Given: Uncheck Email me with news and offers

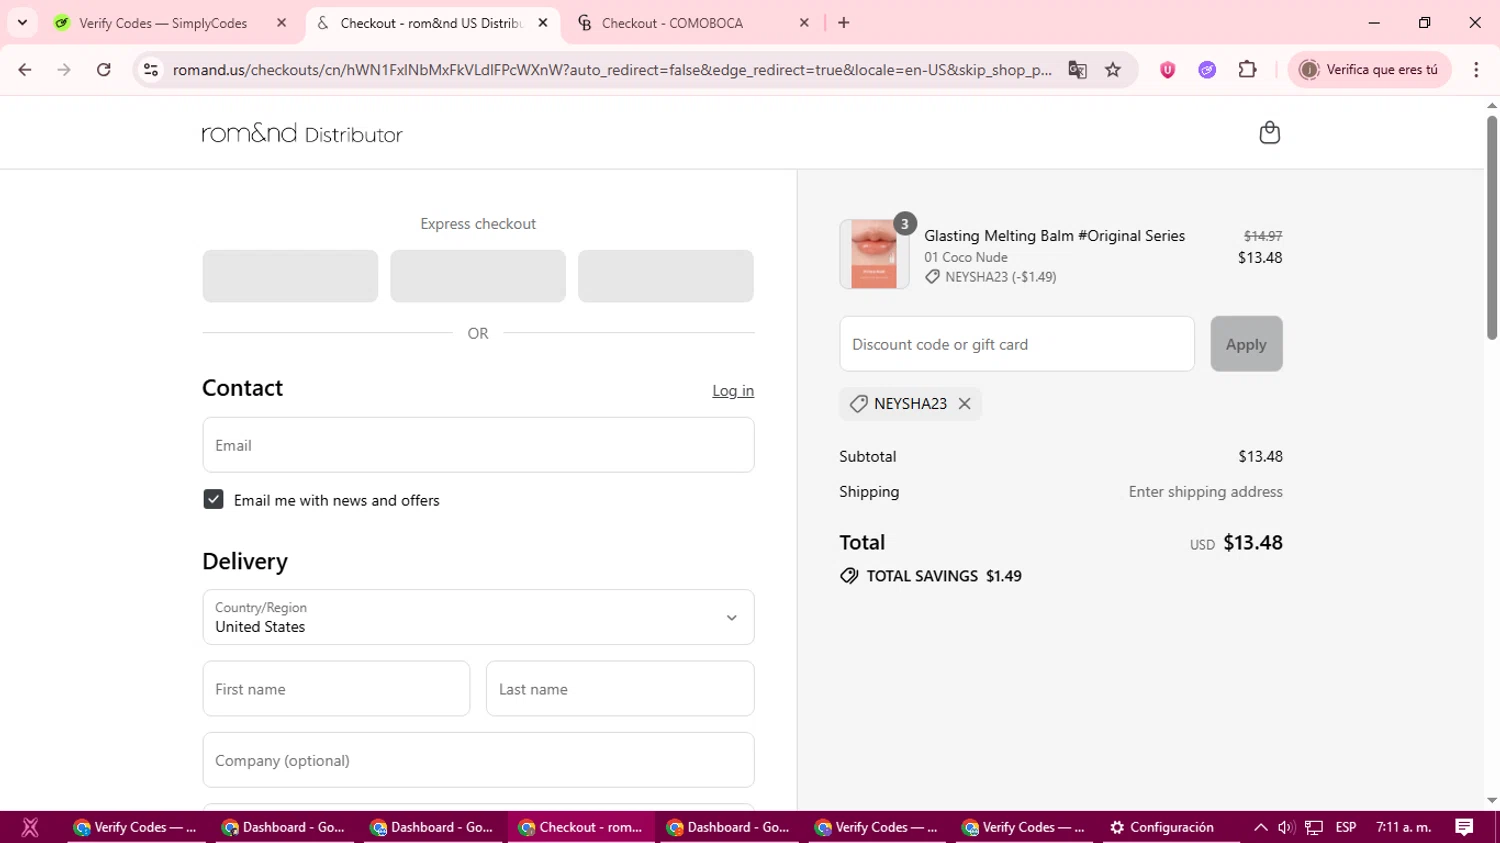Looking at the screenshot, I should click(x=213, y=500).
